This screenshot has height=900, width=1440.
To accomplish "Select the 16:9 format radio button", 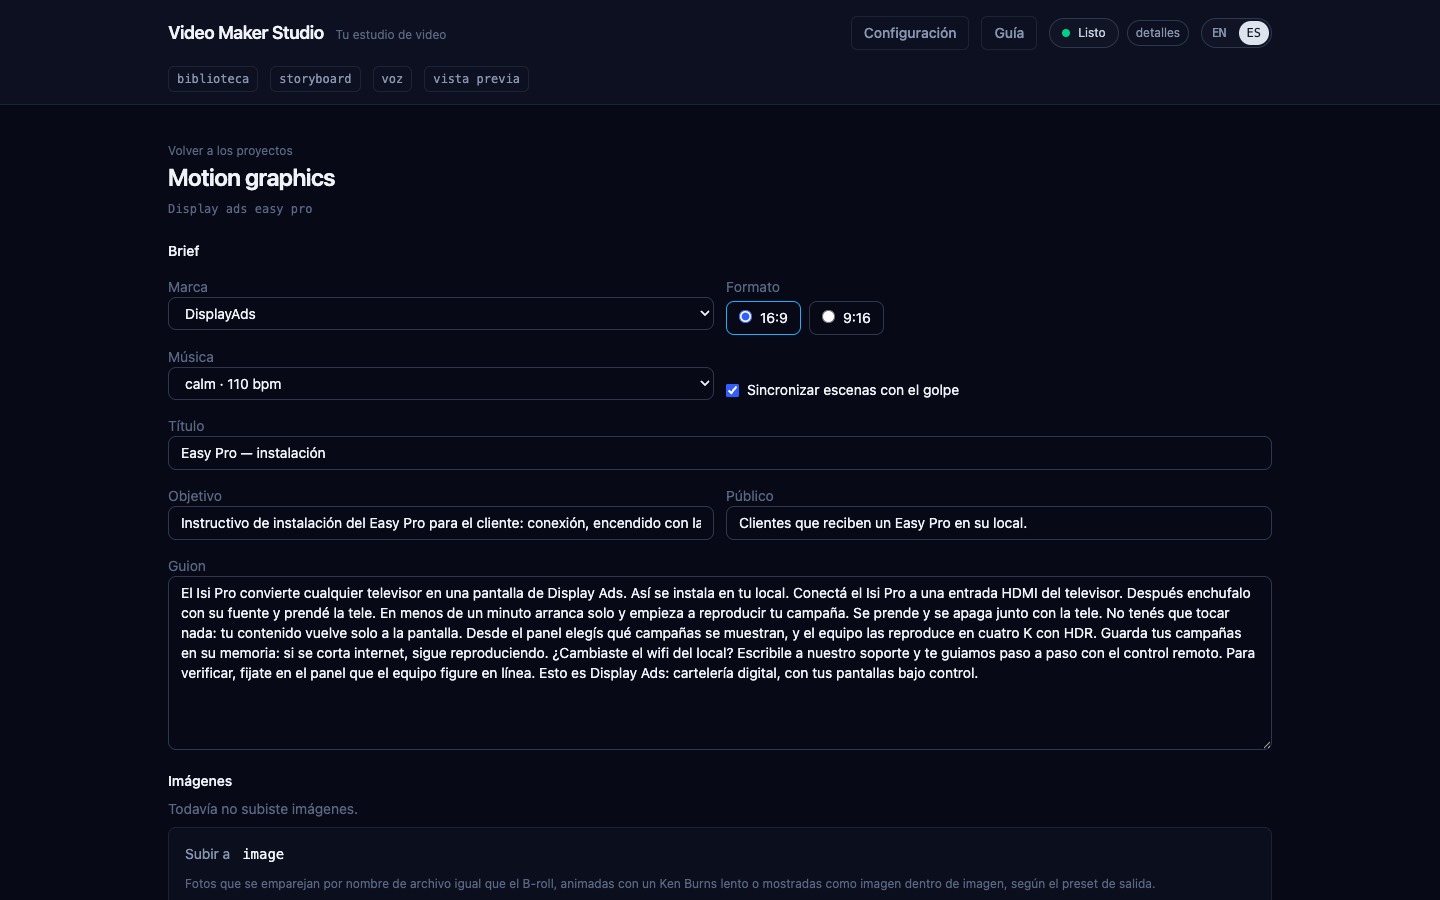I will [x=745, y=317].
